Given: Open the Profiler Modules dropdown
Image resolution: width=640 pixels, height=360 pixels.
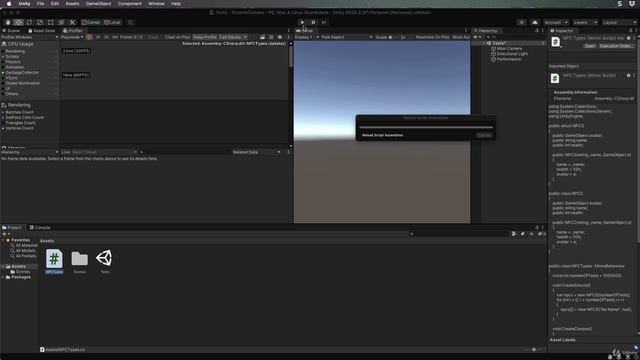Looking at the screenshot, I should [29, 37].
